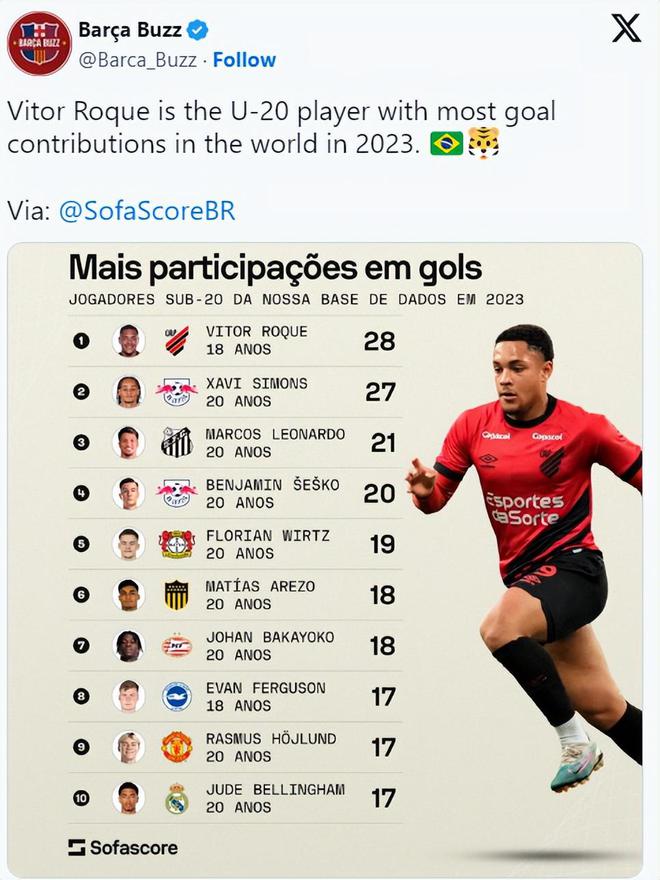Click the @Barca_Buzz handle
Viewport: 660px width, 880px height.
[138, 60]
